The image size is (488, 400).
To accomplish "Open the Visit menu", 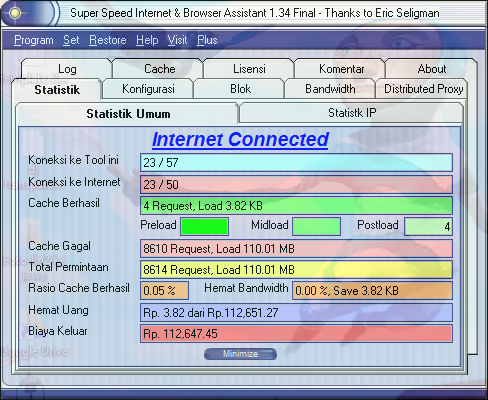I will [177, 40].
